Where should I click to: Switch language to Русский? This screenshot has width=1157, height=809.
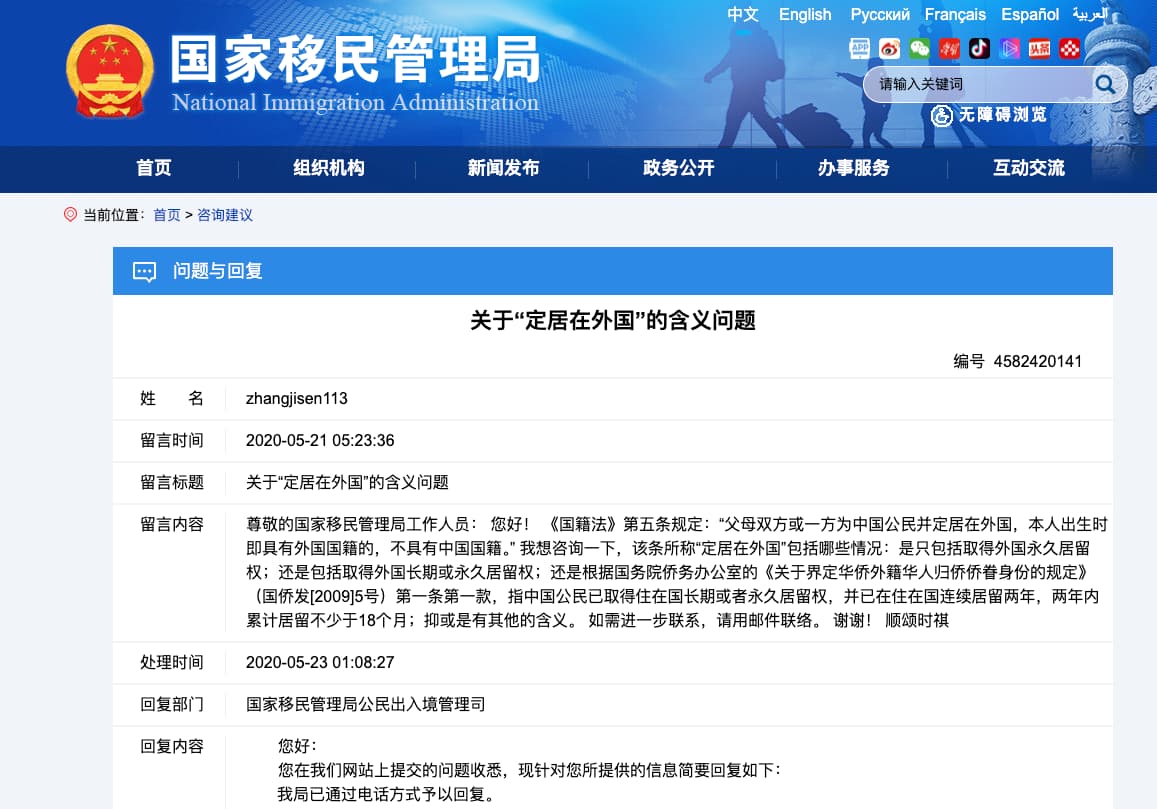pos(880,14)
